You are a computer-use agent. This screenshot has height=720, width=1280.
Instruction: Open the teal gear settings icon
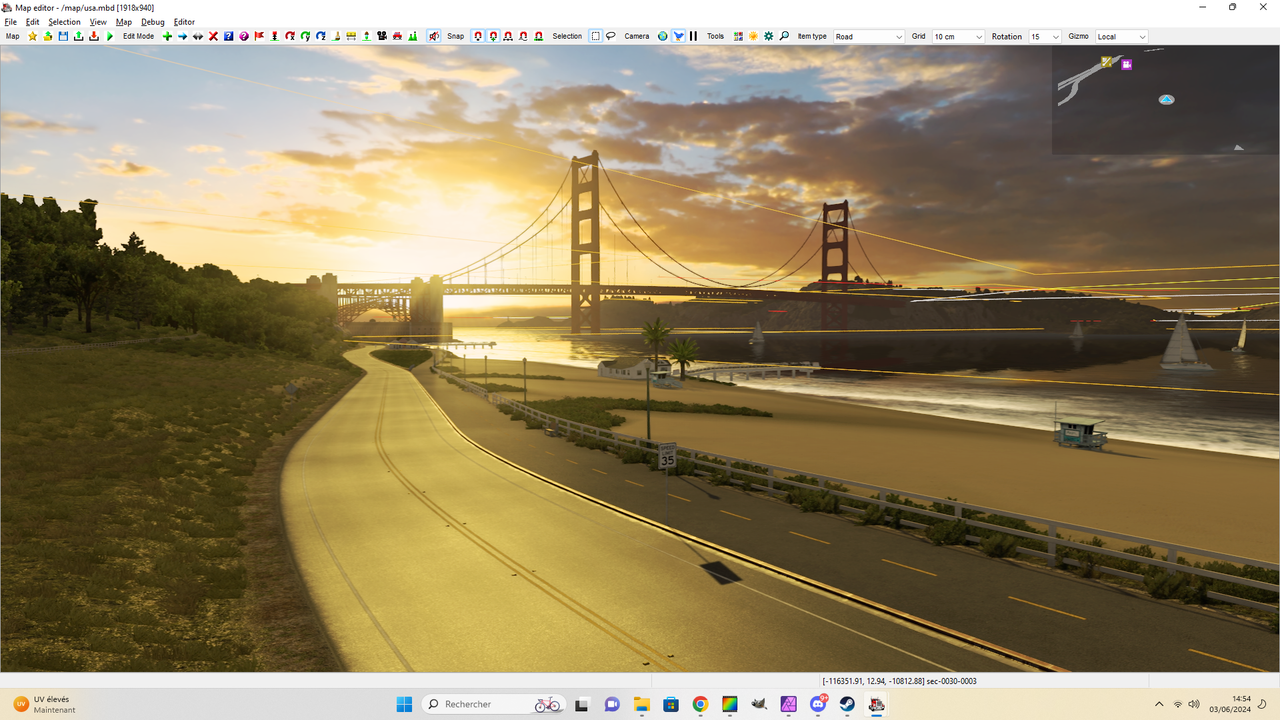(769, 36)
